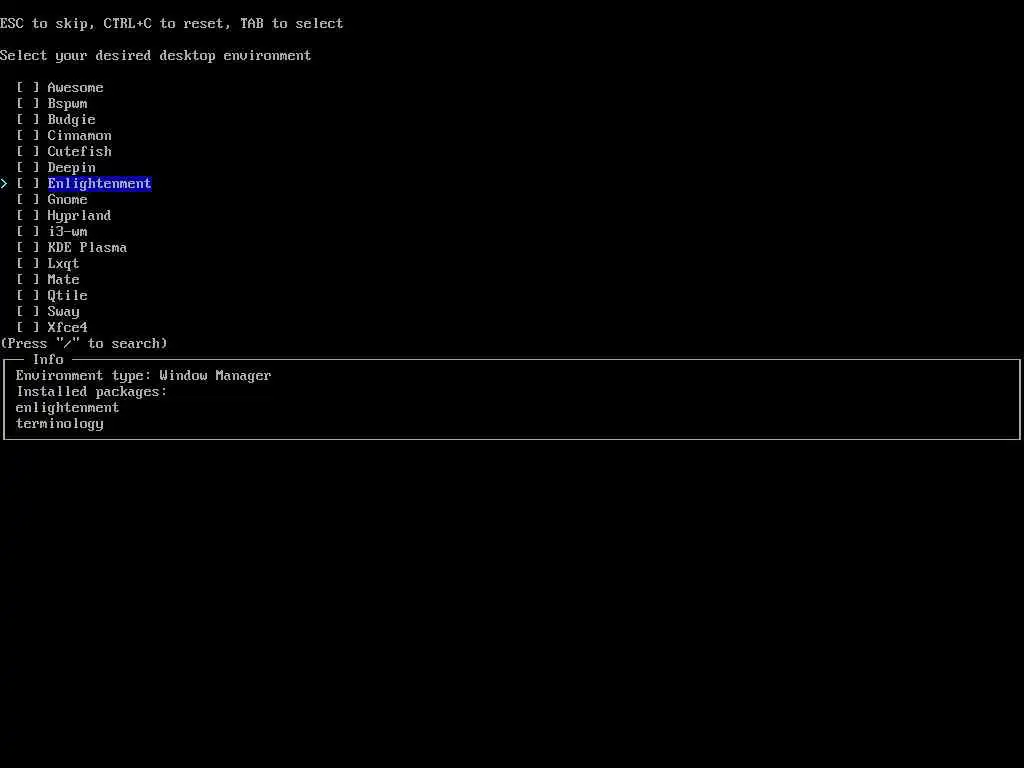Click the 'Press "/" to search' hint
Image resolution: width=1024 pixels, height=768 pixels.
coord(84,344)
